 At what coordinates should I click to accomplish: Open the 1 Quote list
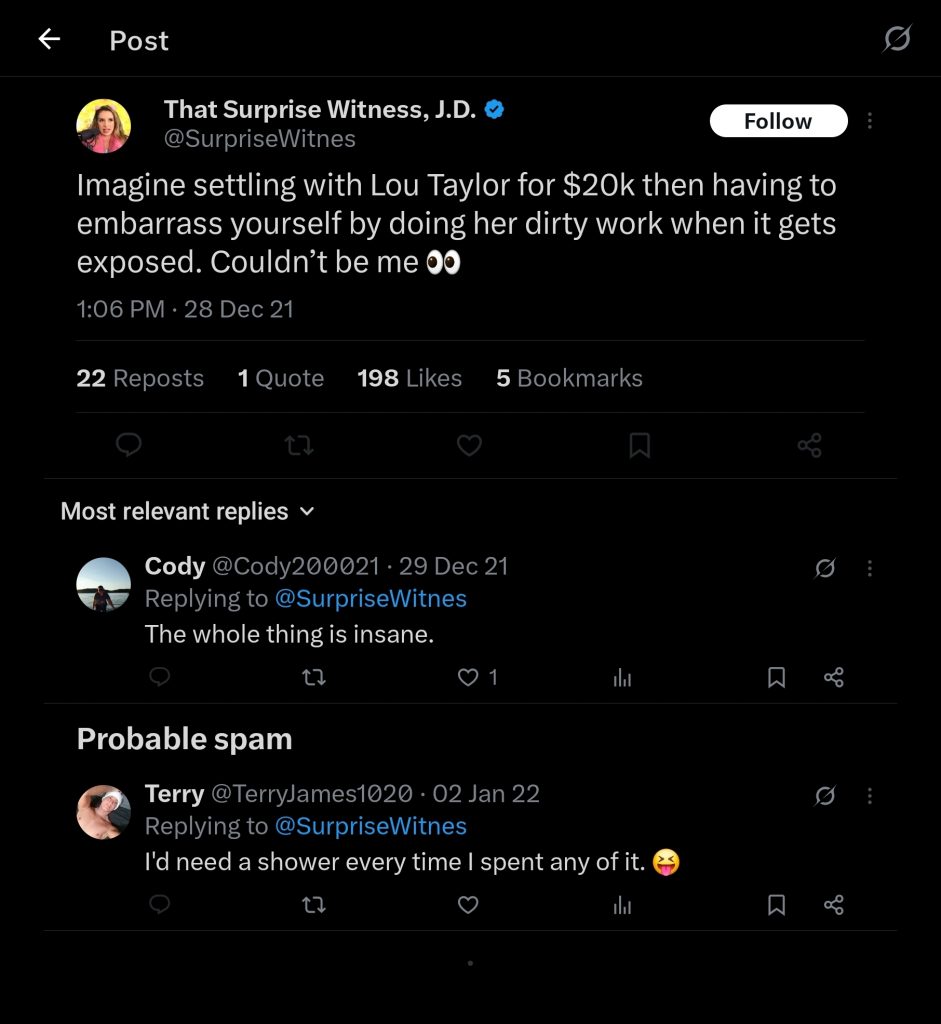tap(281, 379)
